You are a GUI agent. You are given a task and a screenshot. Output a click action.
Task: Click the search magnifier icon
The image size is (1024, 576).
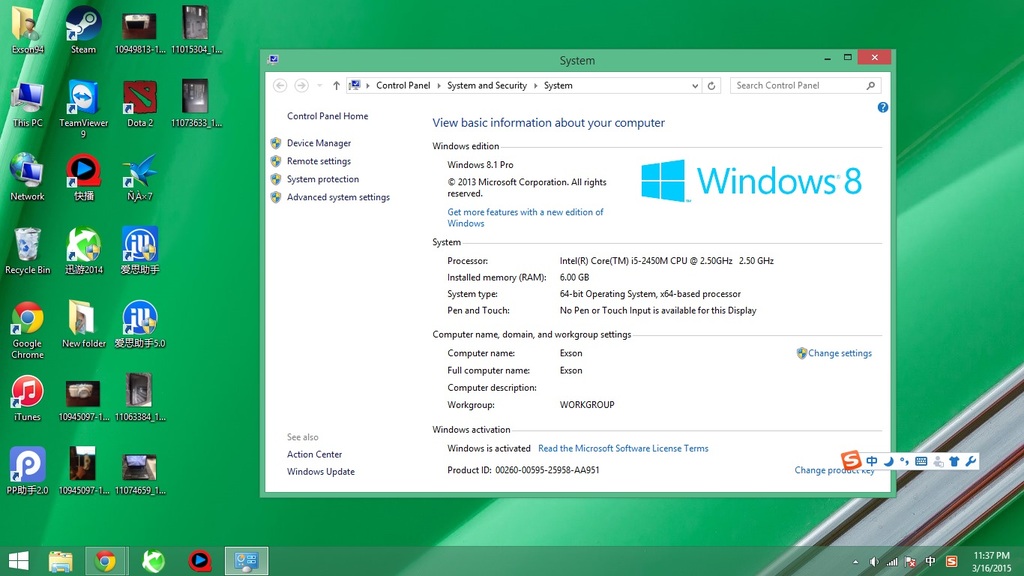tap(871, 86)
